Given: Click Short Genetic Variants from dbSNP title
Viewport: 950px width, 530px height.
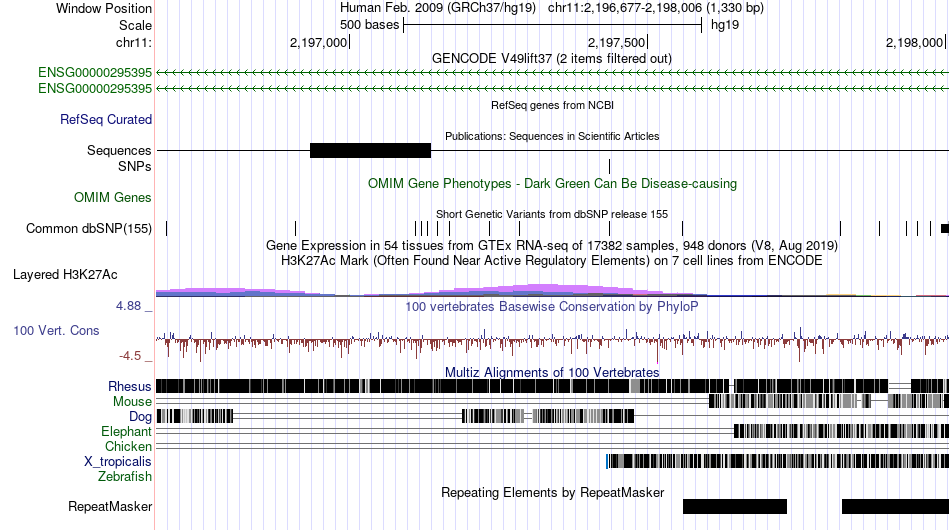Looking at the screenshot, I should [551, 214].
